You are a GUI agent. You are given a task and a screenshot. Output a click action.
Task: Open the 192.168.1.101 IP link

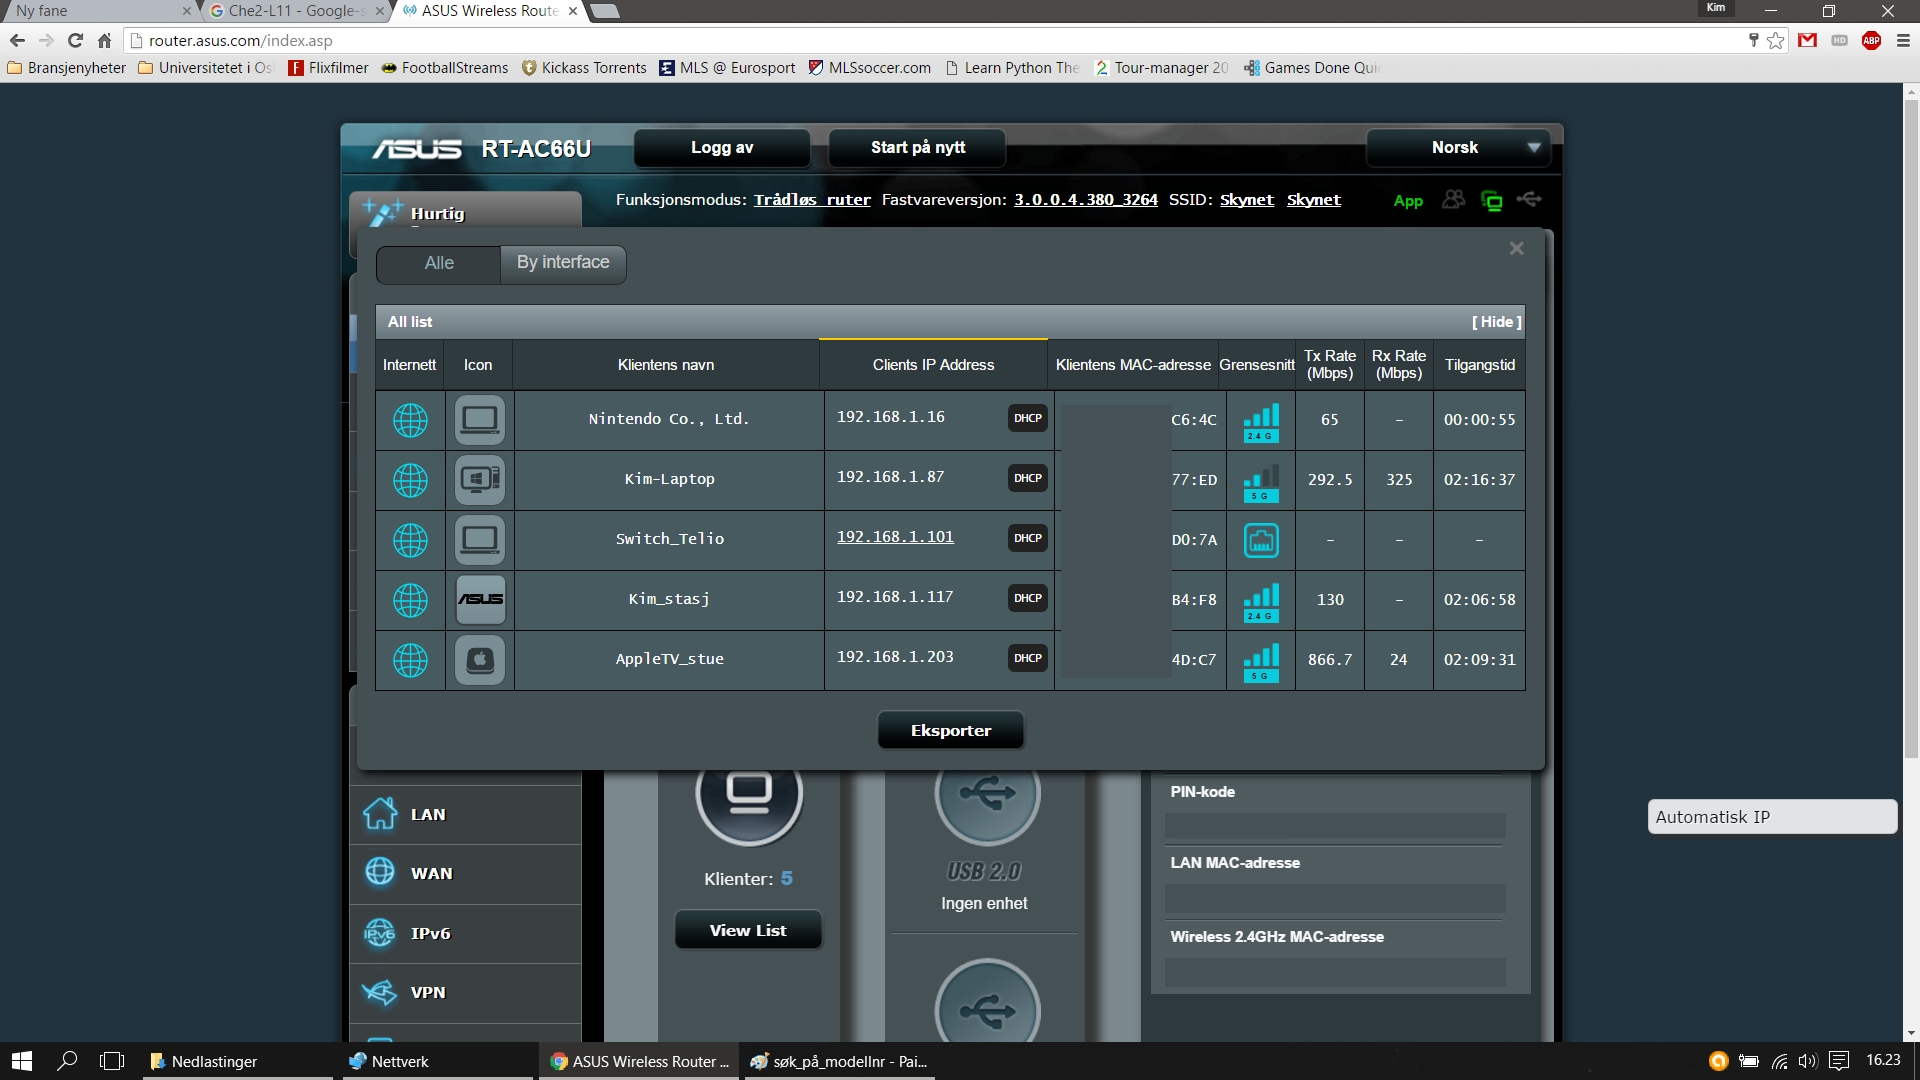point(895,537)
